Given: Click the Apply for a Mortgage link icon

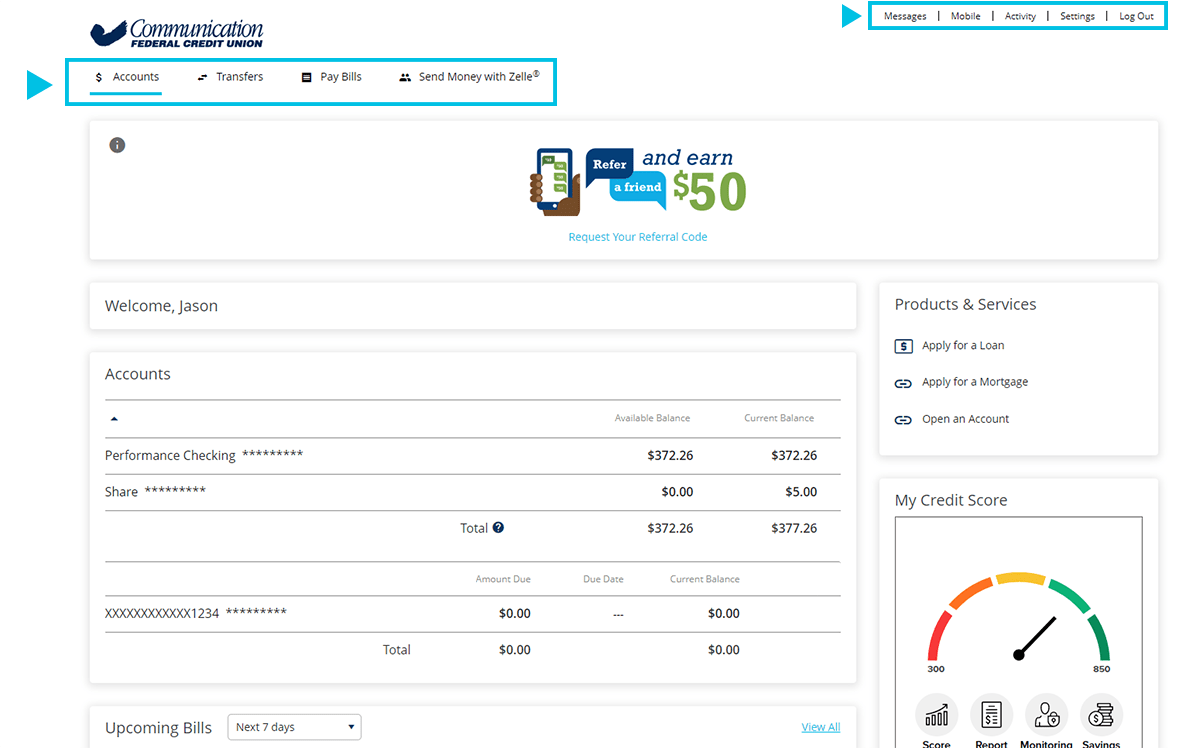Looking at the screenshot, I should tap(903, 383).
